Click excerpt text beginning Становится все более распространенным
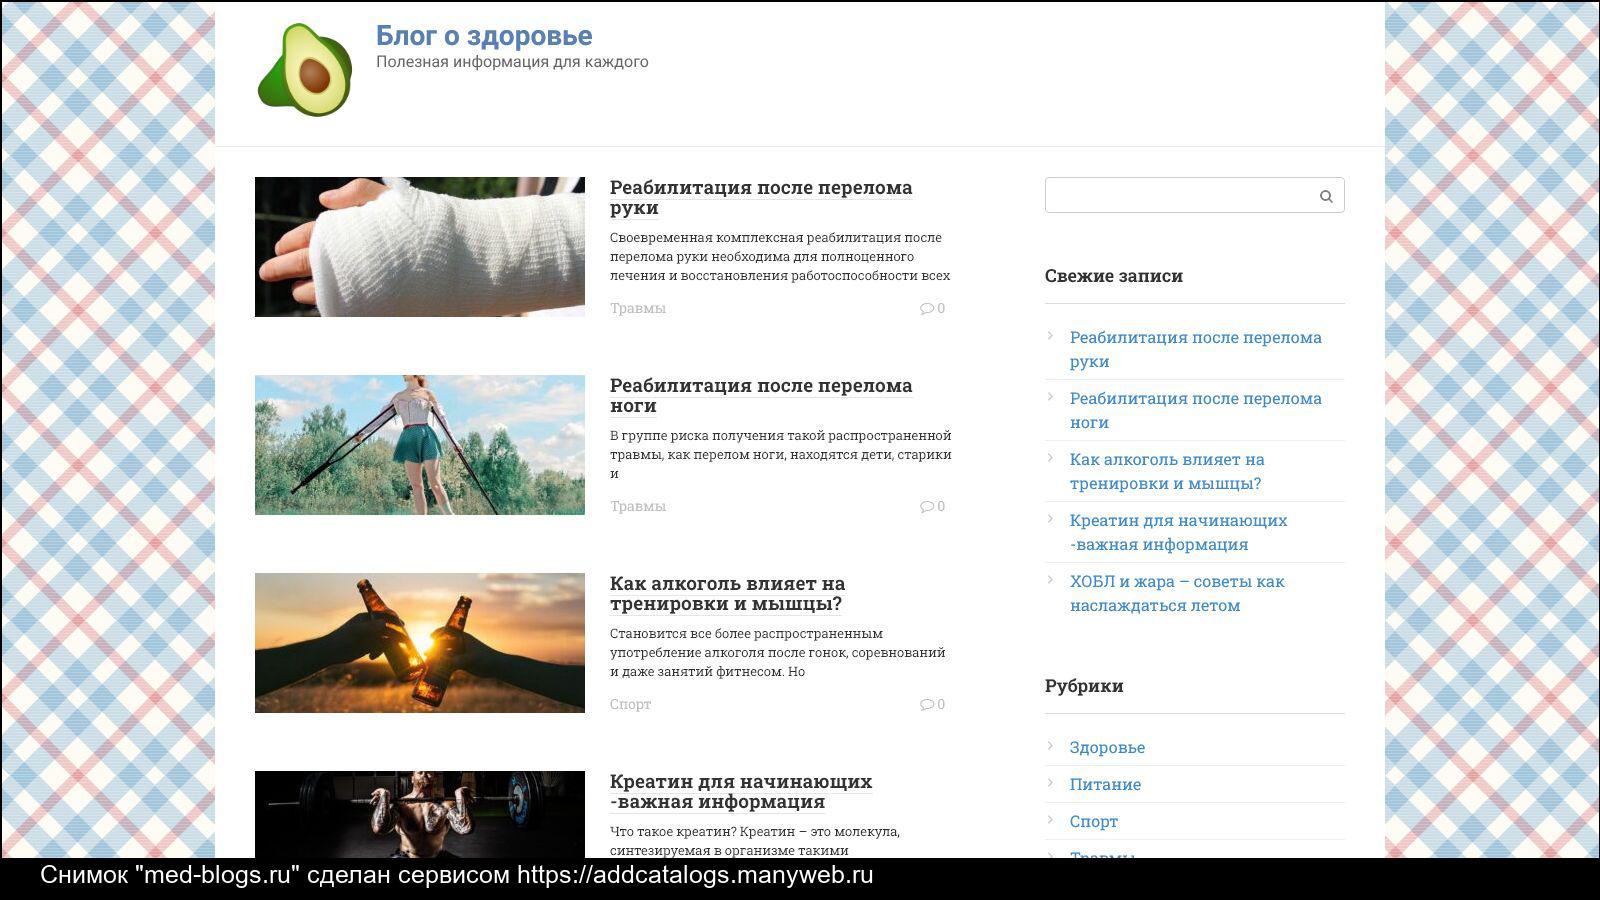The image size is (1600, 900). [778, 652]
